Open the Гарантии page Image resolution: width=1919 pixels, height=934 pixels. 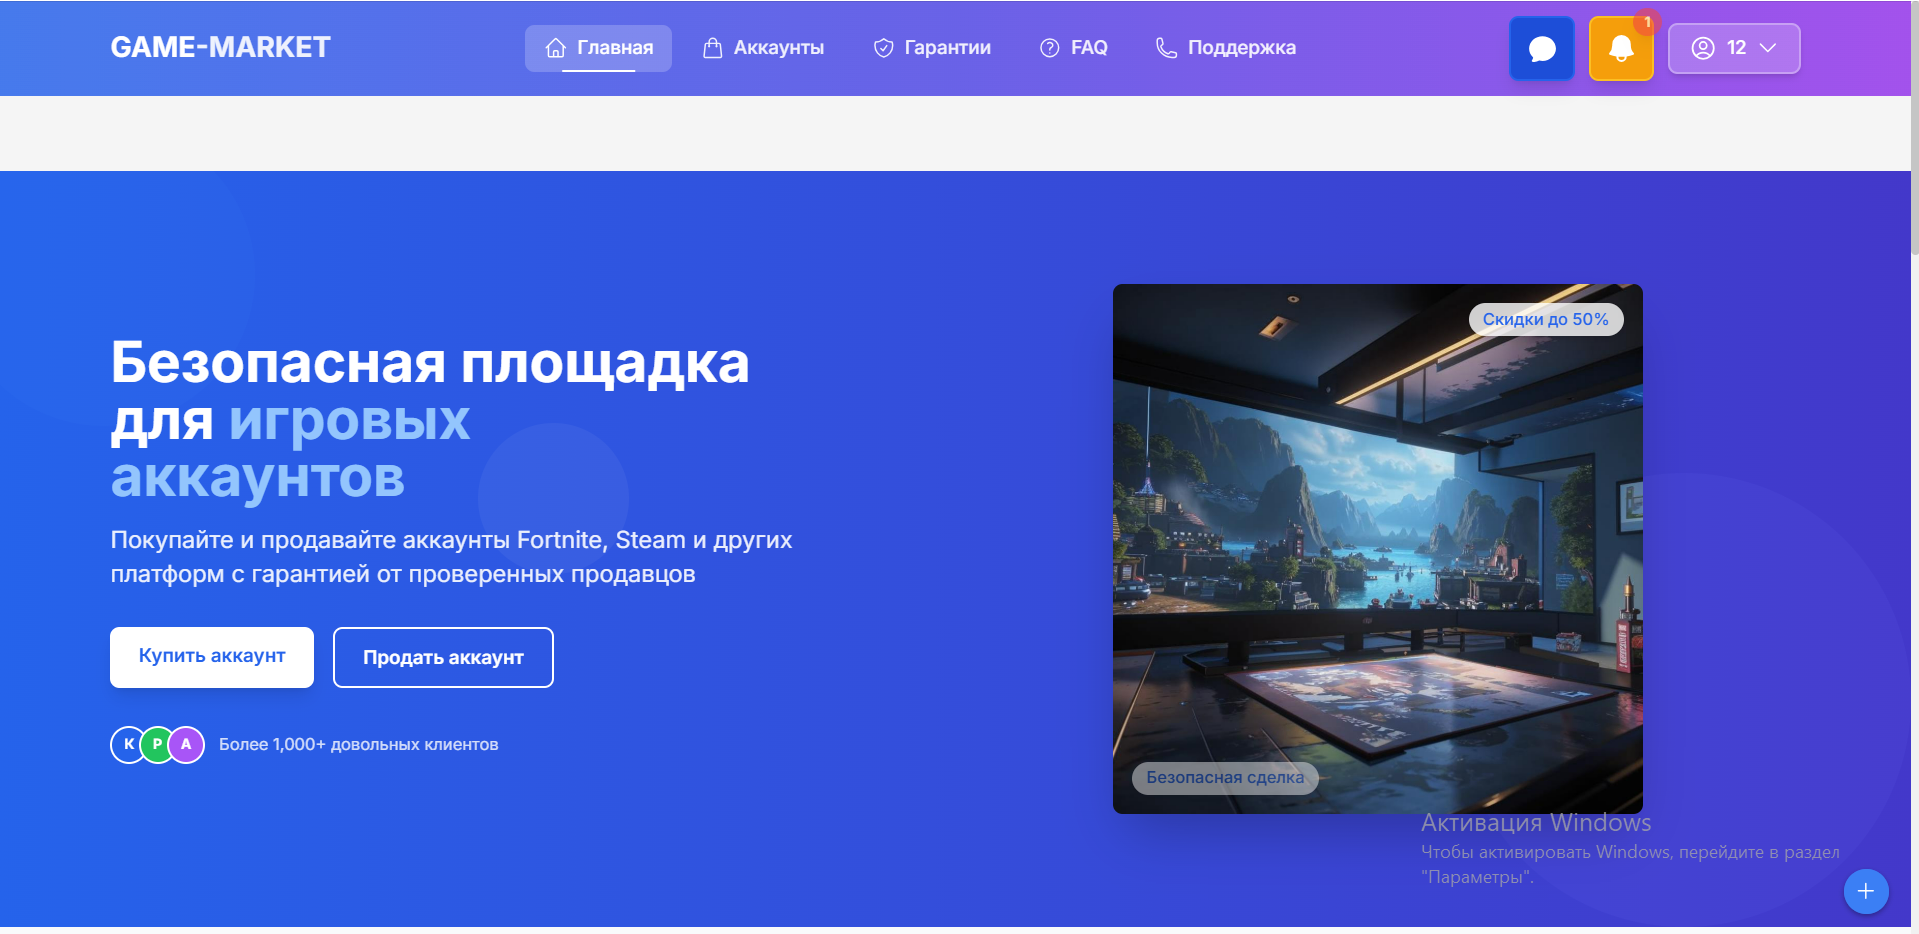(x=932, y=48)
